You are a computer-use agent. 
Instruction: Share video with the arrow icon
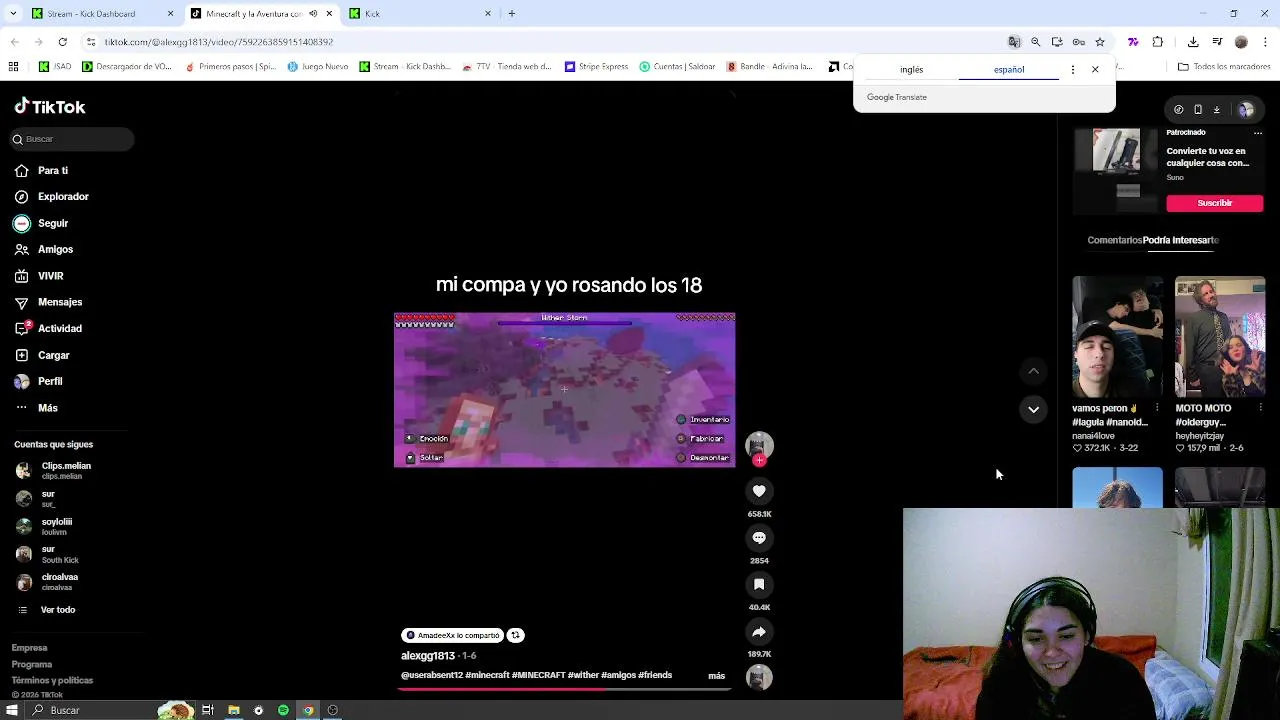coord(759,632)
